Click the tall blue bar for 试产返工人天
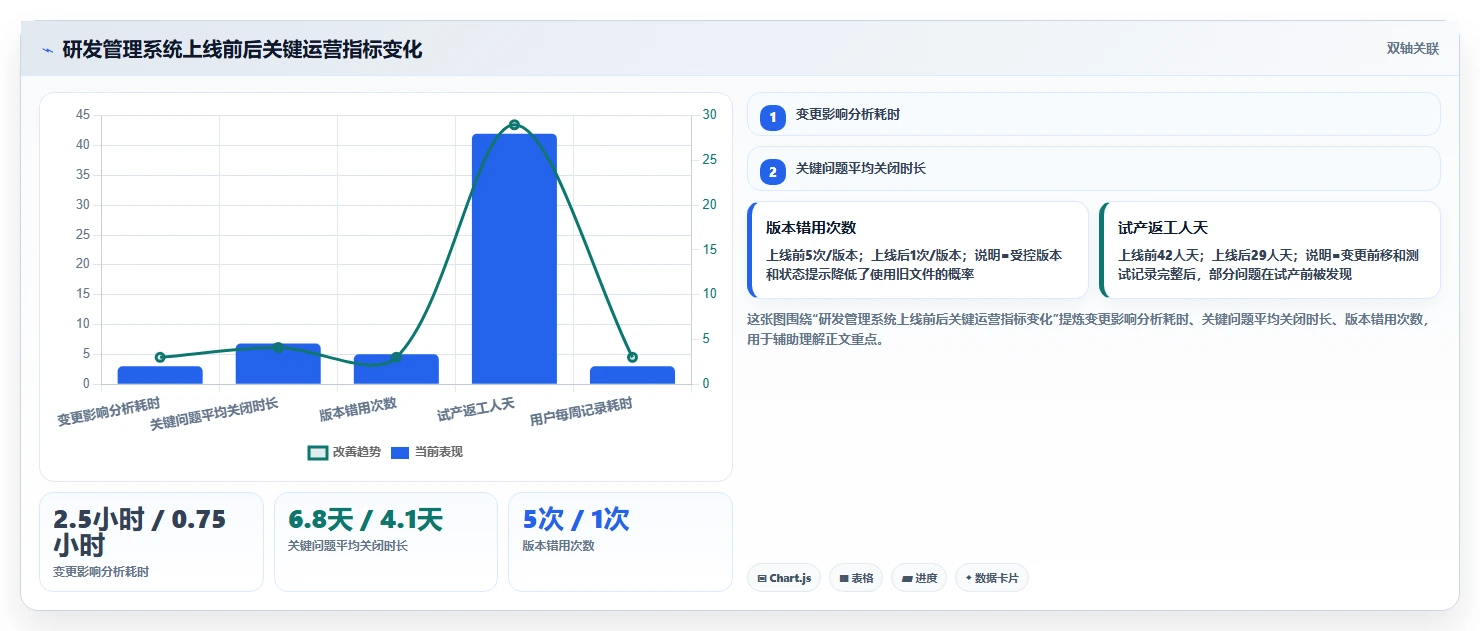Viewport: 1480px width, 631px height. coord(514,259)
